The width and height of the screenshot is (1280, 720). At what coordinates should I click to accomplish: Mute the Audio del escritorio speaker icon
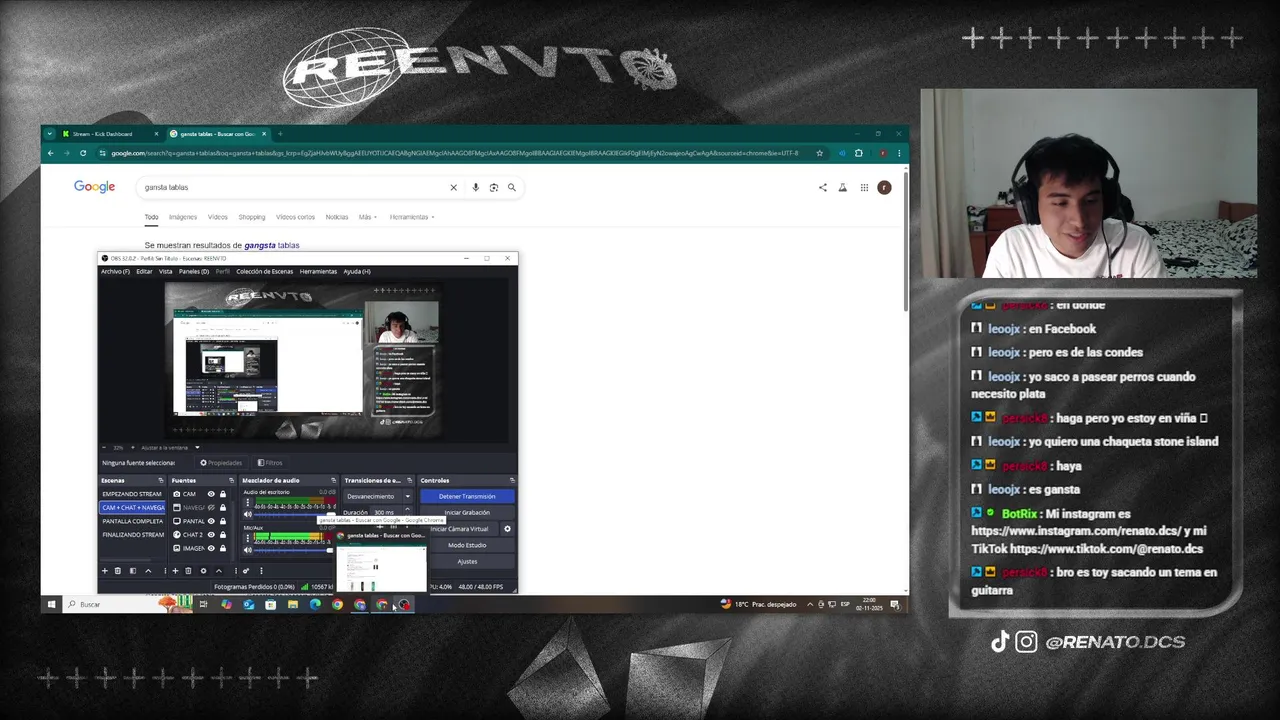(248, 514)
